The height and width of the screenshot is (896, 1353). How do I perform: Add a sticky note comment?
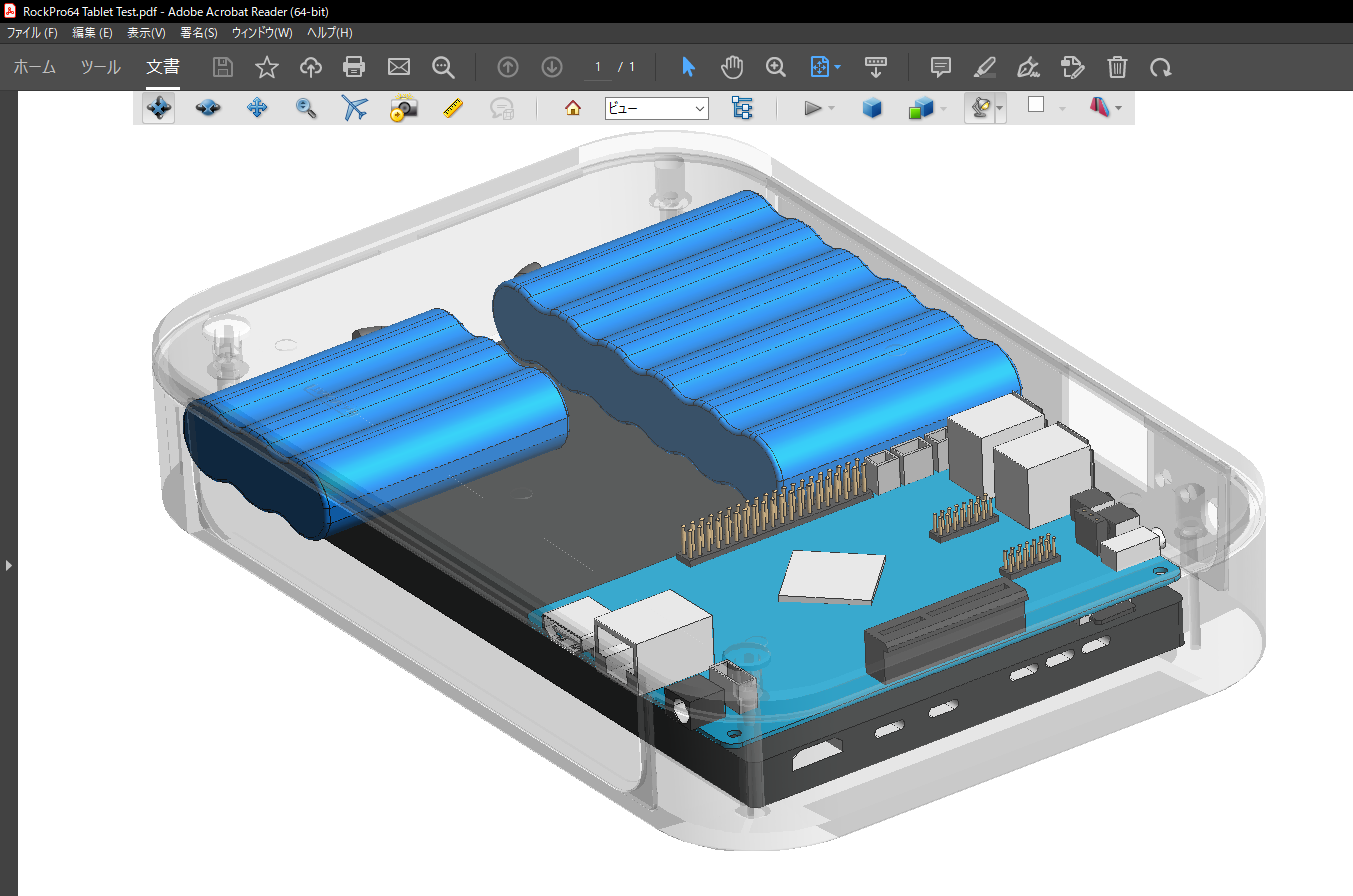[x=940, y=67]
